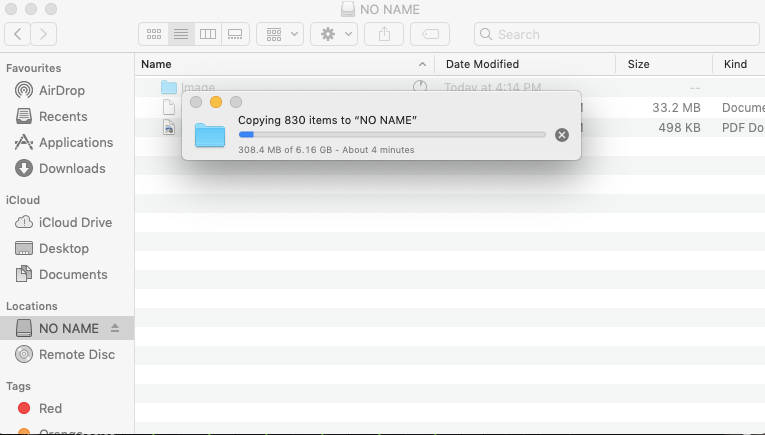This screenshot has height=435, width=765.
Task: Cancel the copy with the X button
Action: tap(562, 135)
